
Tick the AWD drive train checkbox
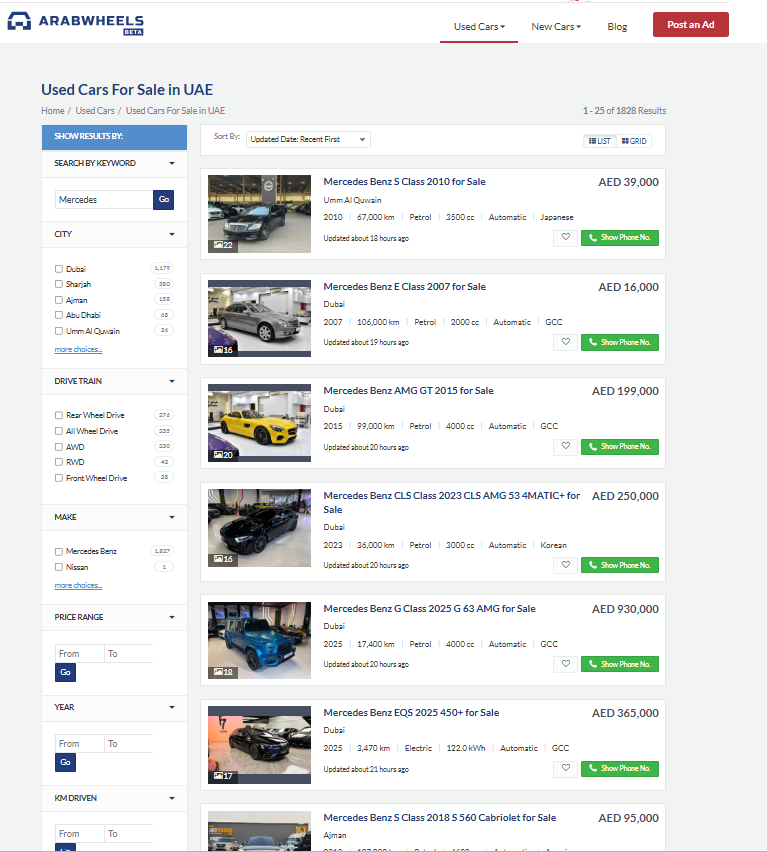click(59, 447)
